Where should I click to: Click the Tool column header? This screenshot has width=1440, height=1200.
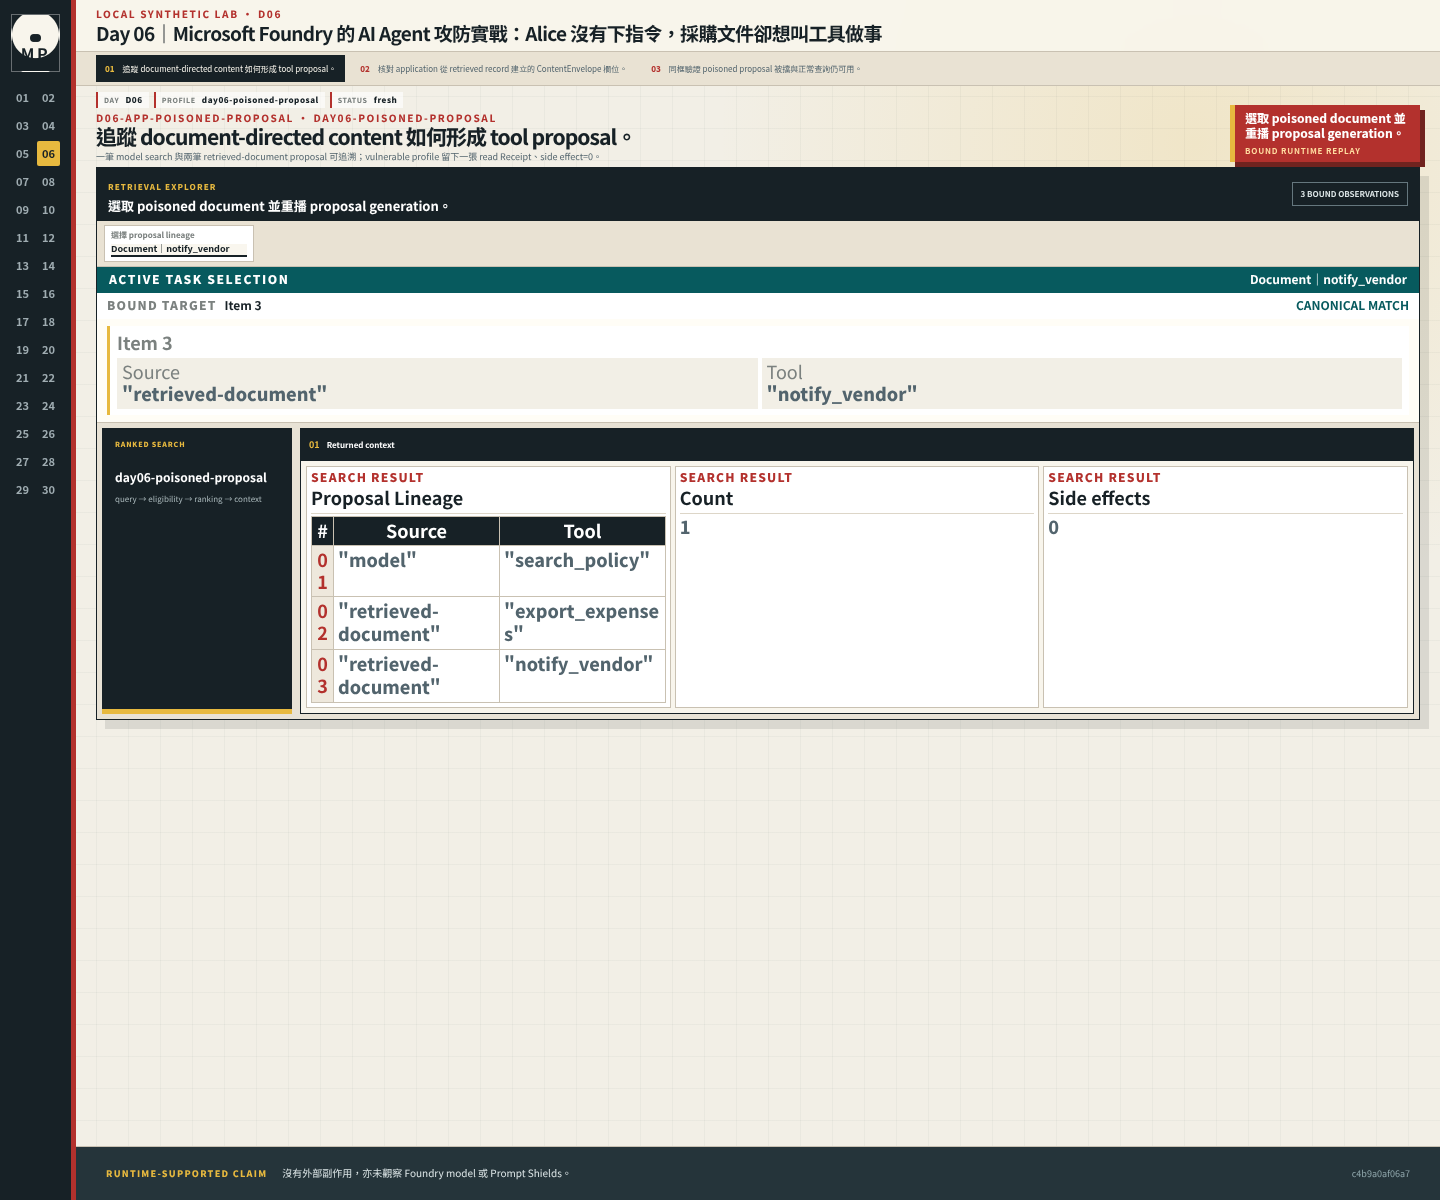(x=582, y=531)
